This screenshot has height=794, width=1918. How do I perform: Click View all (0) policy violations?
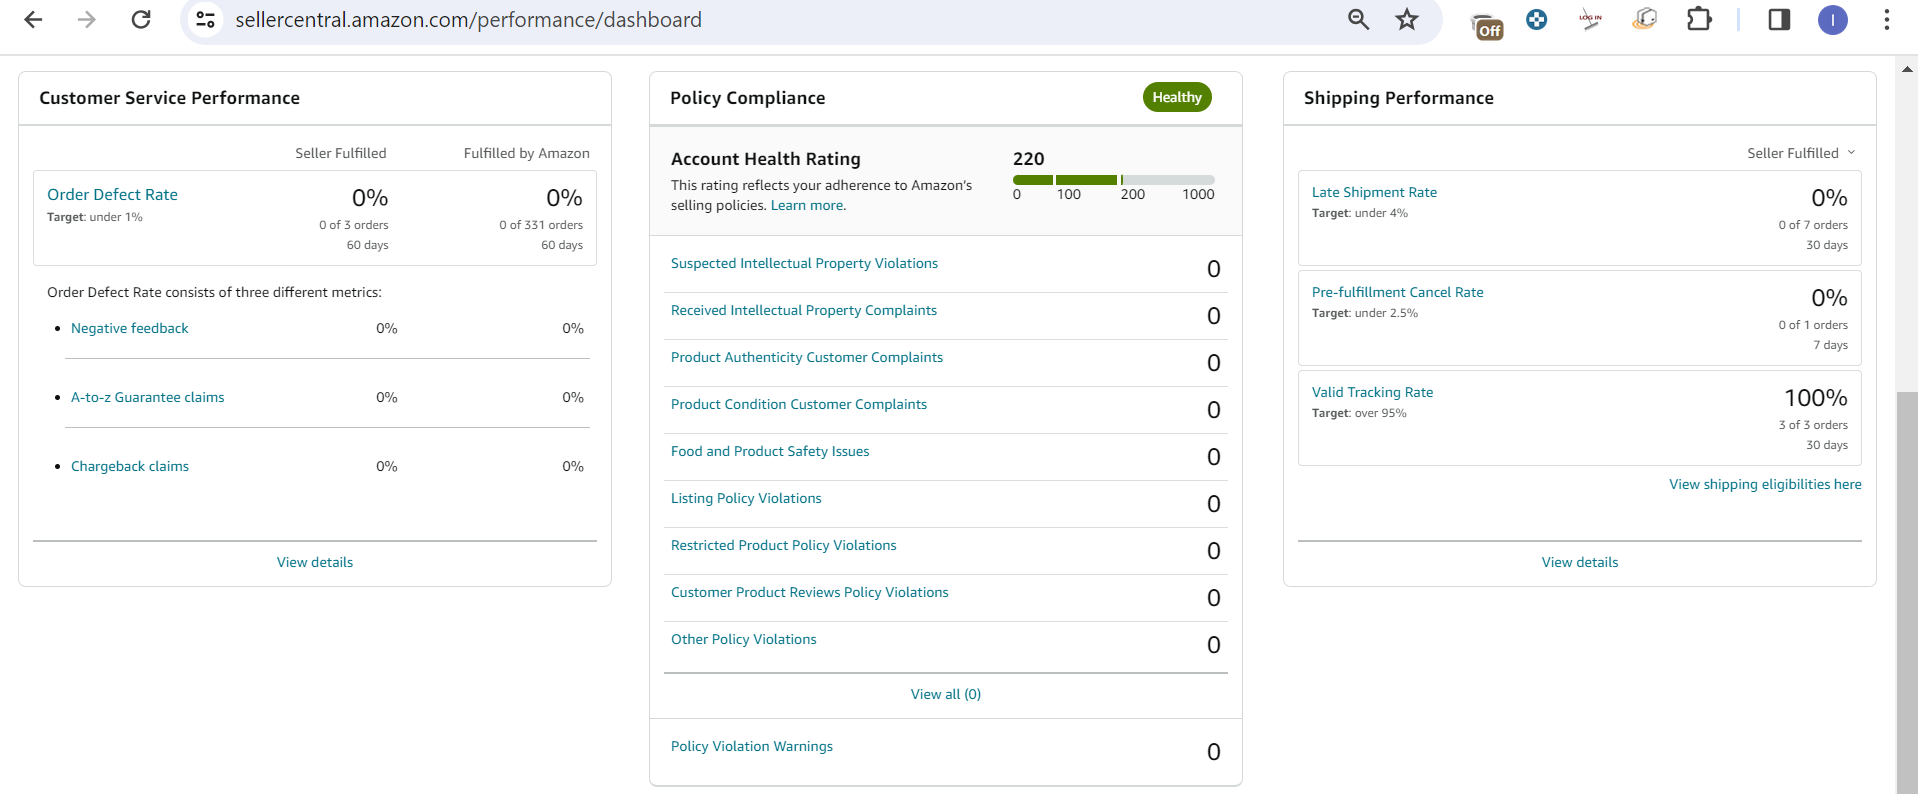pyautogui.click(x=945, y=694)
